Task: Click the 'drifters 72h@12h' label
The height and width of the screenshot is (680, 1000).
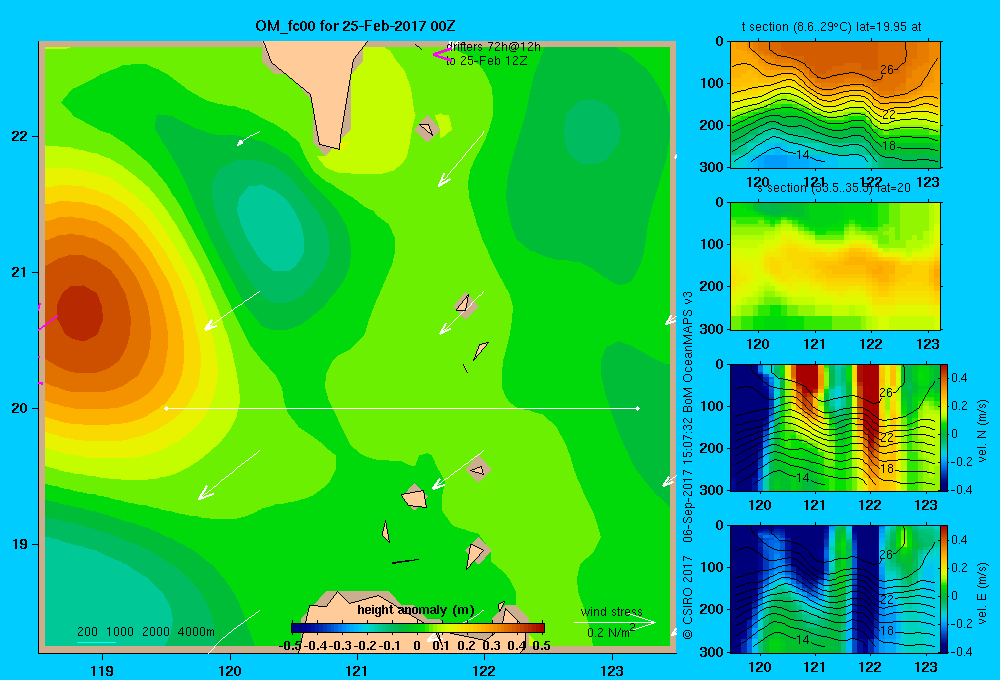Action: pos(494,47)
